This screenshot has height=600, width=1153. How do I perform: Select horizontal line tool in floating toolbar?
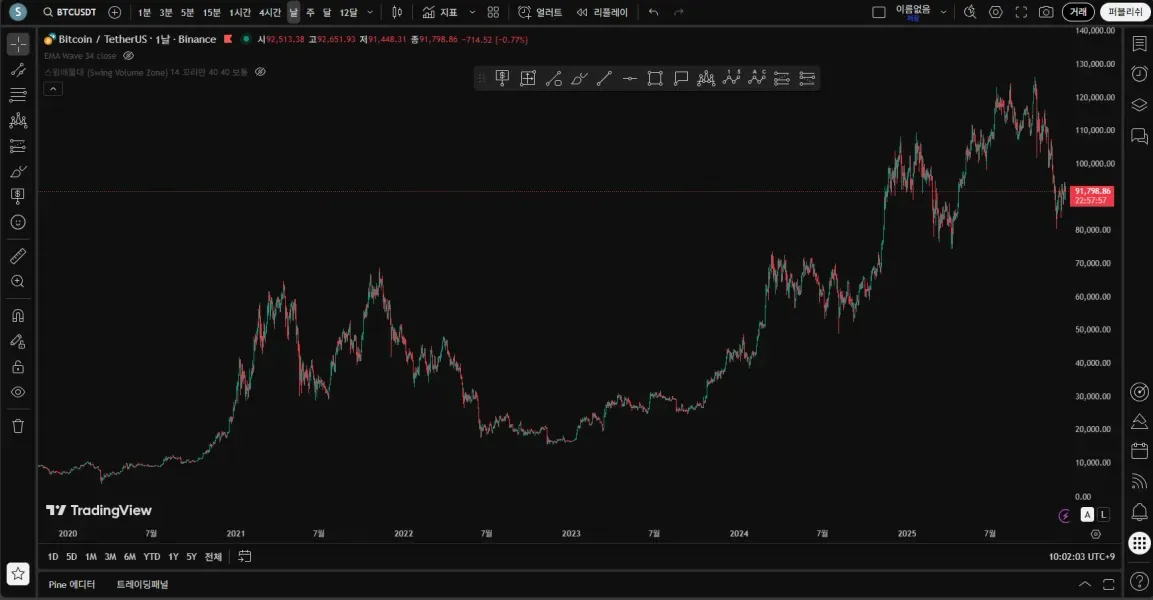pos(629,78)
